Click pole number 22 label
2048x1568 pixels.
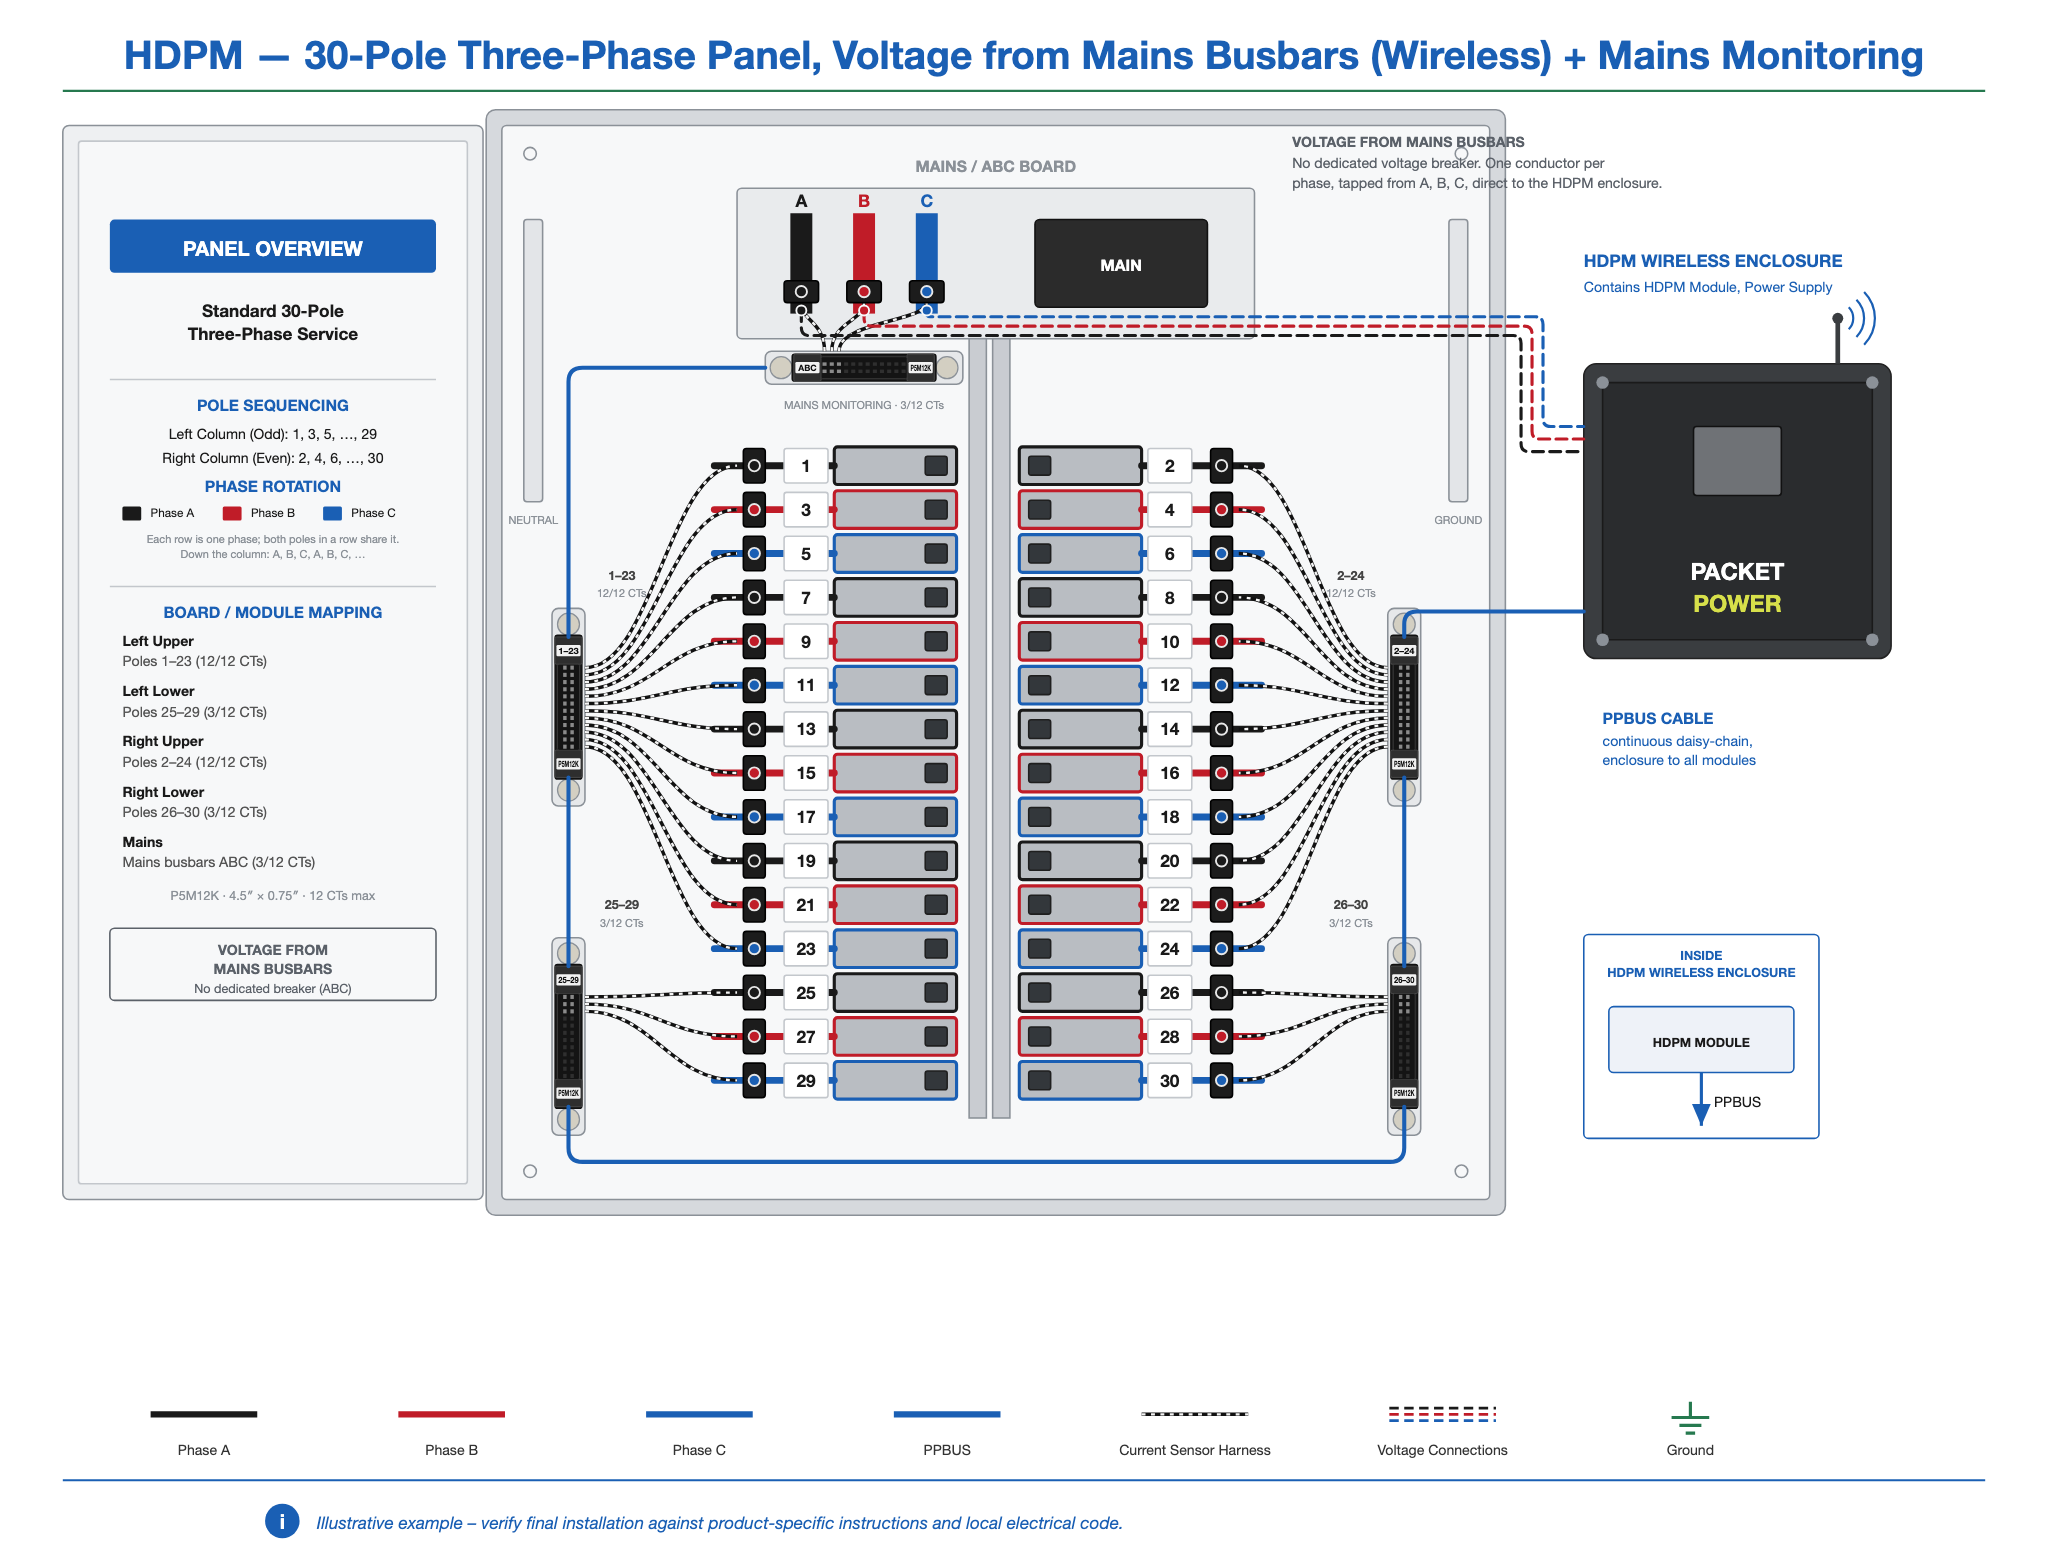[x=1170, y=905]
